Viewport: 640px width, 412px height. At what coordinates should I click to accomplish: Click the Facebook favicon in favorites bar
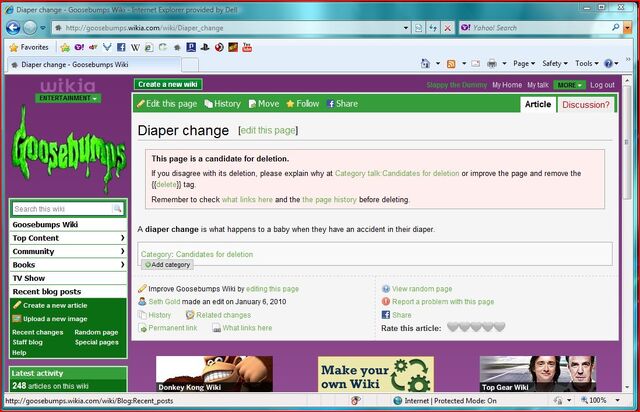click(x=121, y=47)
